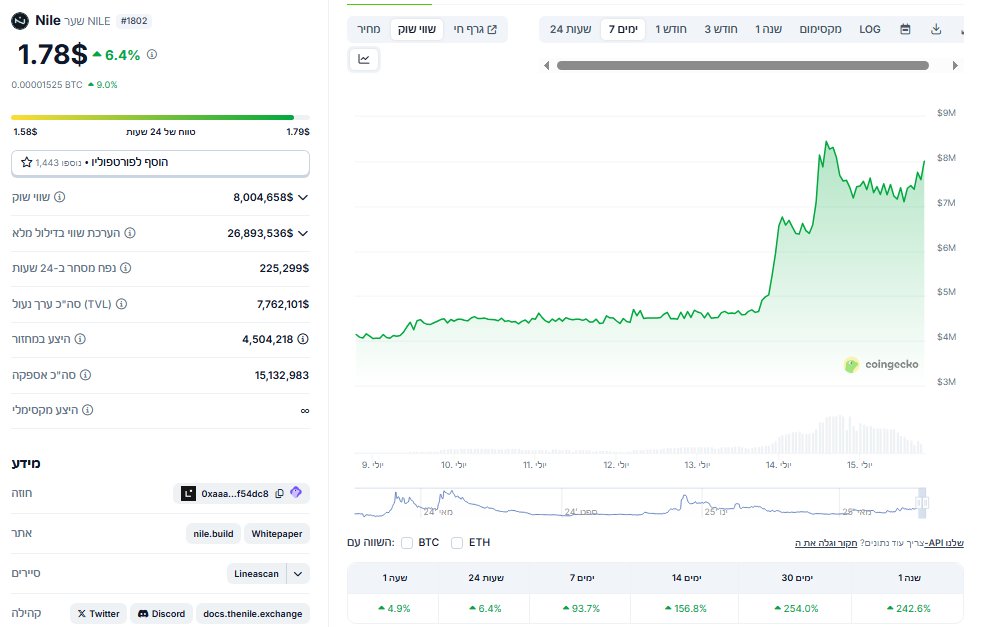Click the 254.0% thirty-day change value

[797, 609]
